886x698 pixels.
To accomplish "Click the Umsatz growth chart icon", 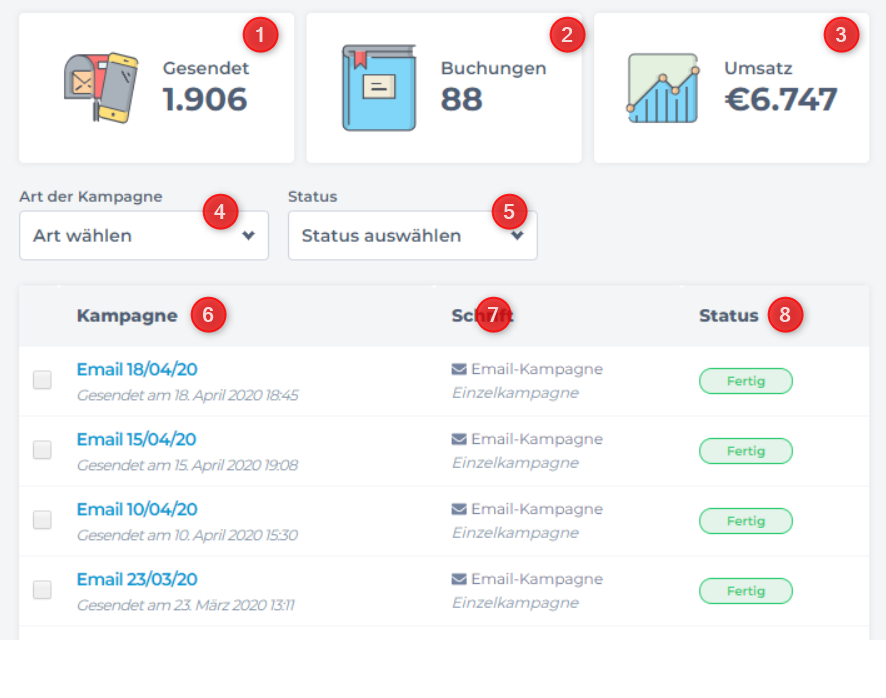I will [x=662, y=88].
